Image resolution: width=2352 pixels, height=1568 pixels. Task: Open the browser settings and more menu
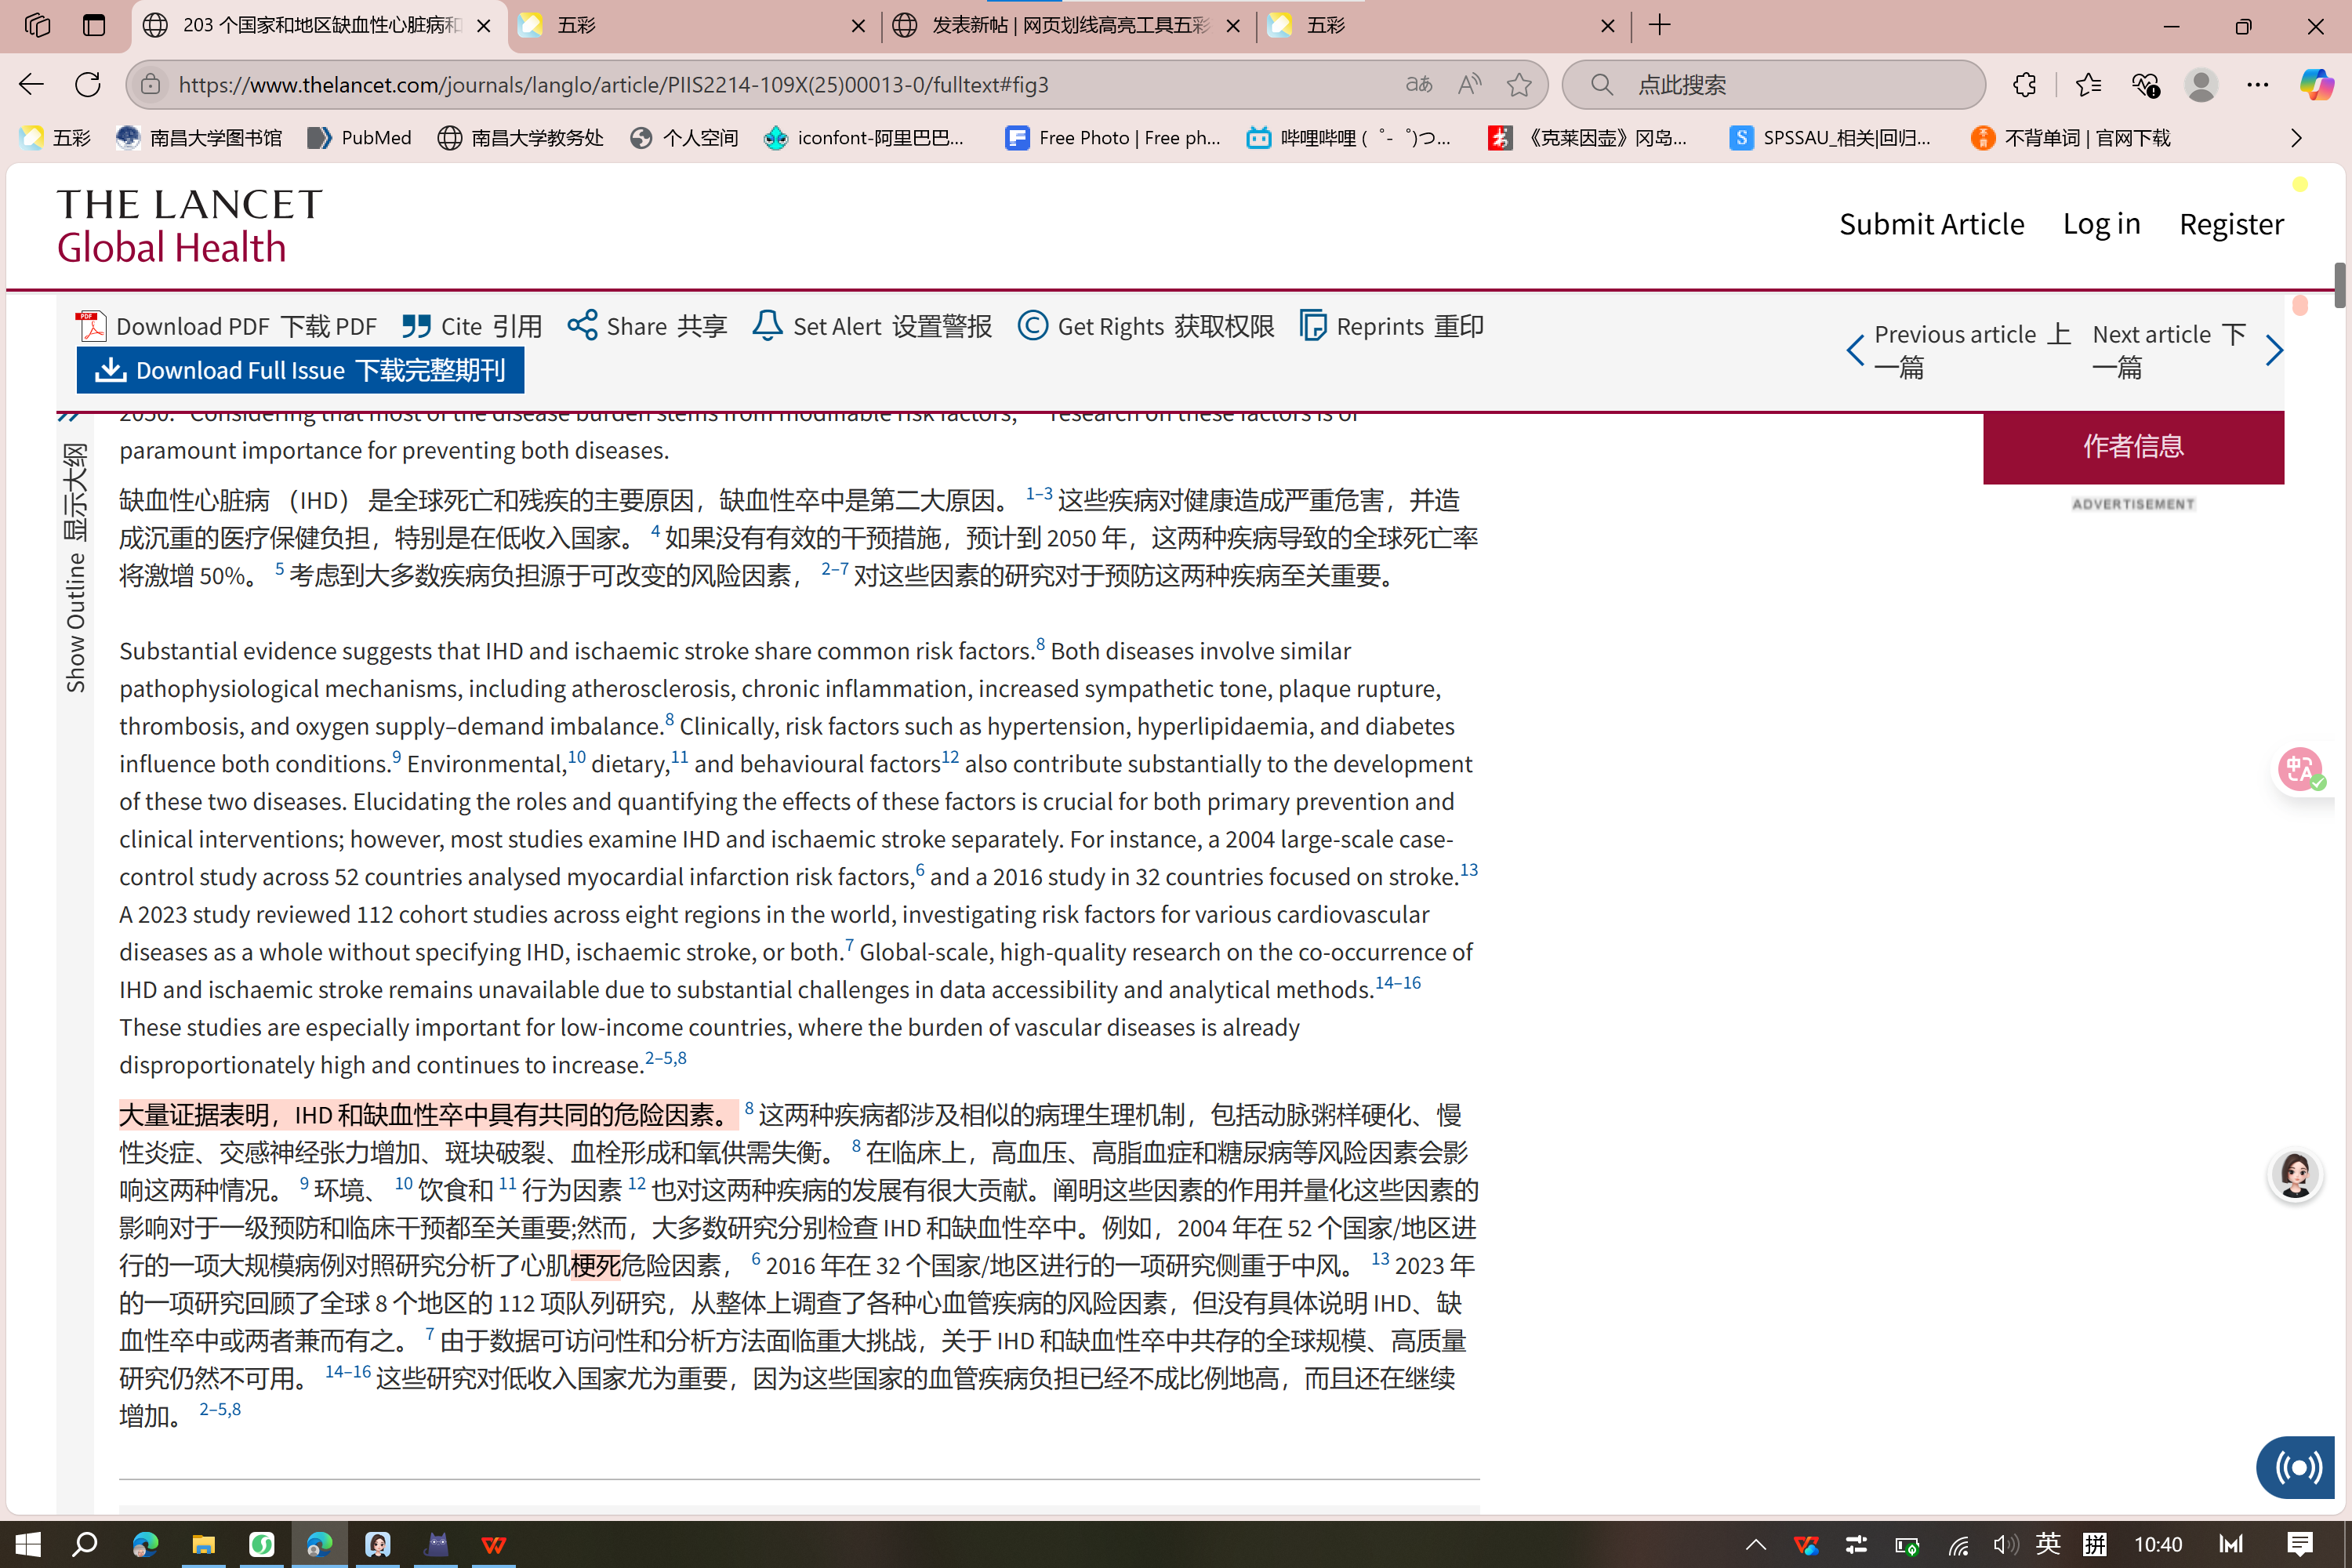(x=2258, y=85)
